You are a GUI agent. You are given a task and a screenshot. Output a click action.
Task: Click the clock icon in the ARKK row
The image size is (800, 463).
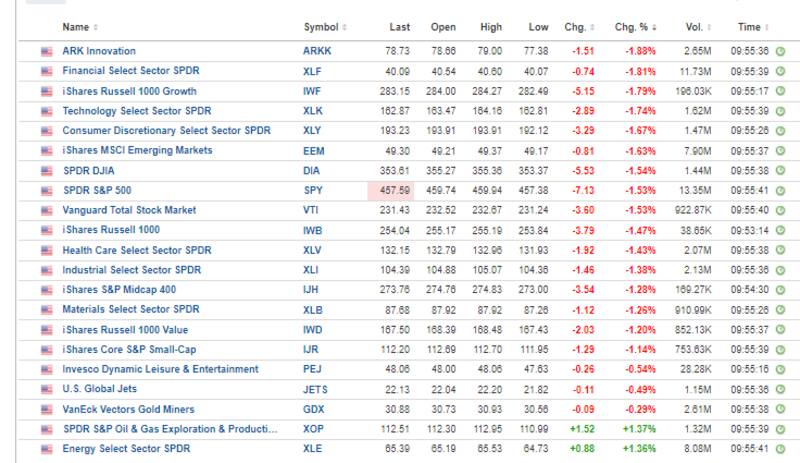click(780, 51)
